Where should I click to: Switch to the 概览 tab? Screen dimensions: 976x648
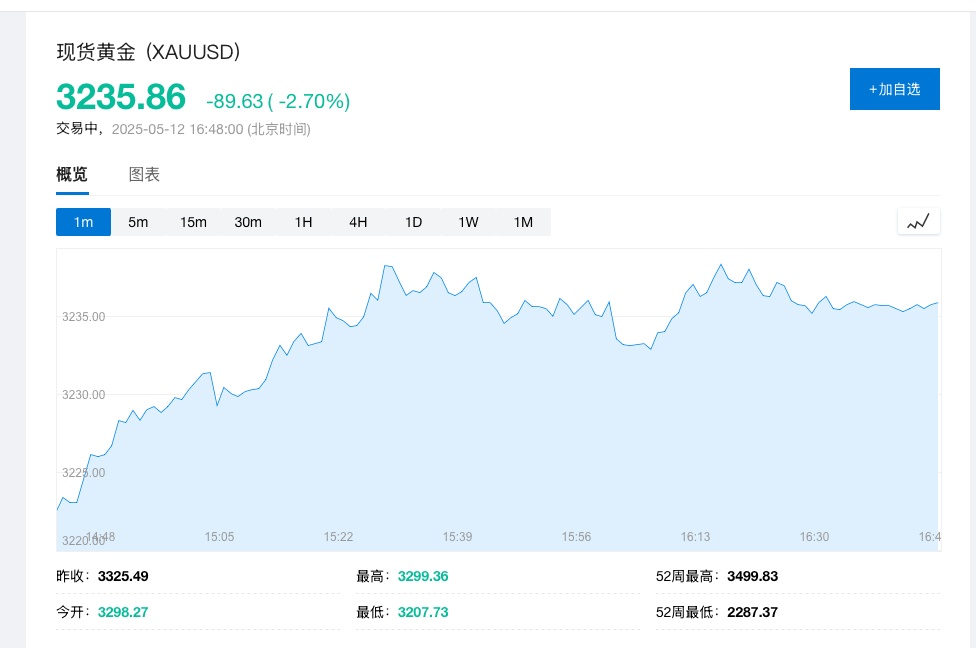[72, 175]
